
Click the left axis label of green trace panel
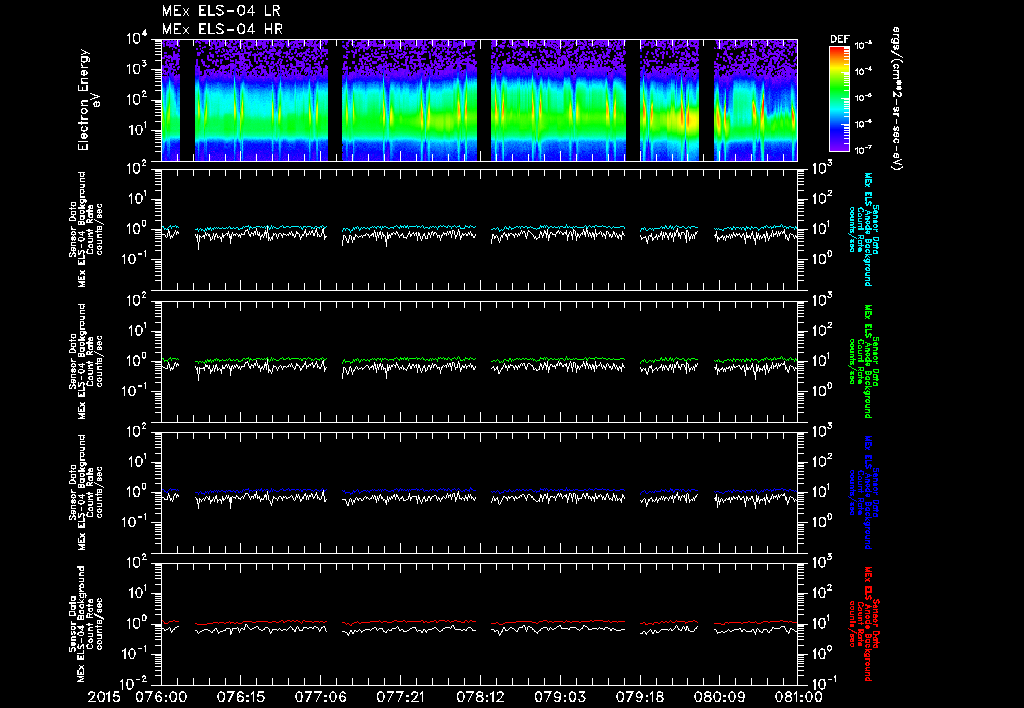pyautogui.click(x=86, y=361)
